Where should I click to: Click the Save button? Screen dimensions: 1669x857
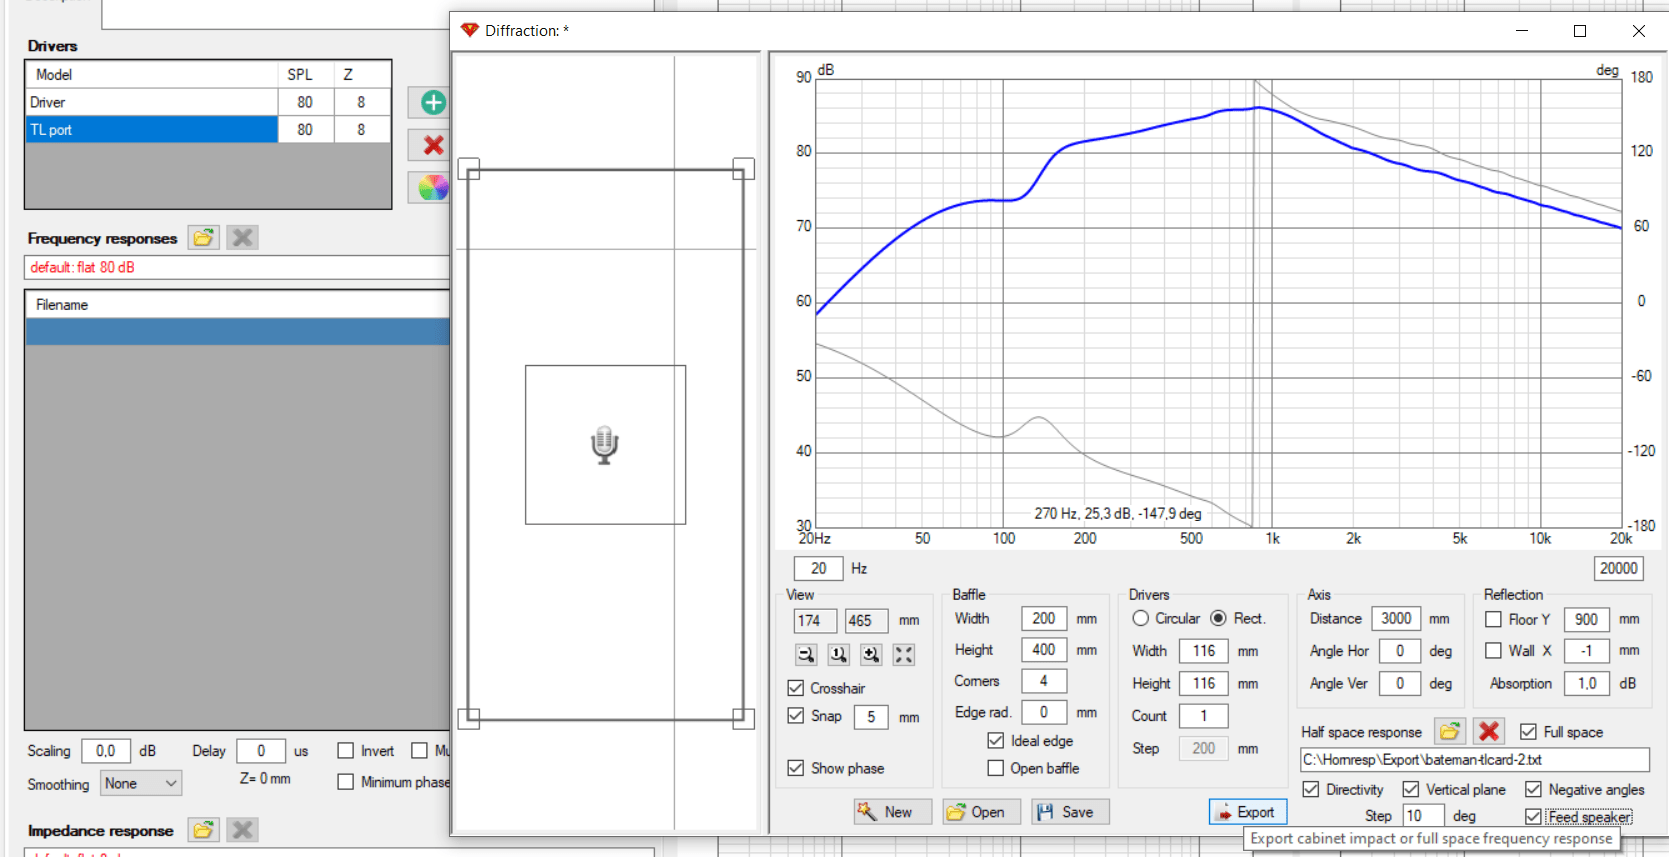[x=1070, y=812]
